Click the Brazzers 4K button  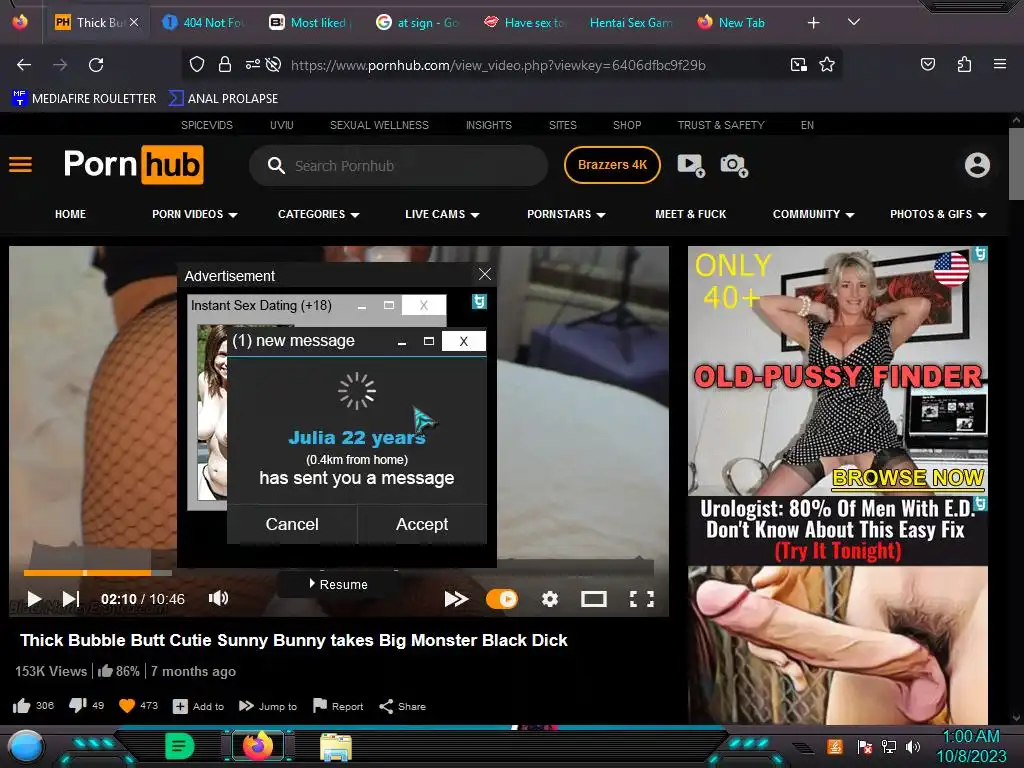pos(612,165)
